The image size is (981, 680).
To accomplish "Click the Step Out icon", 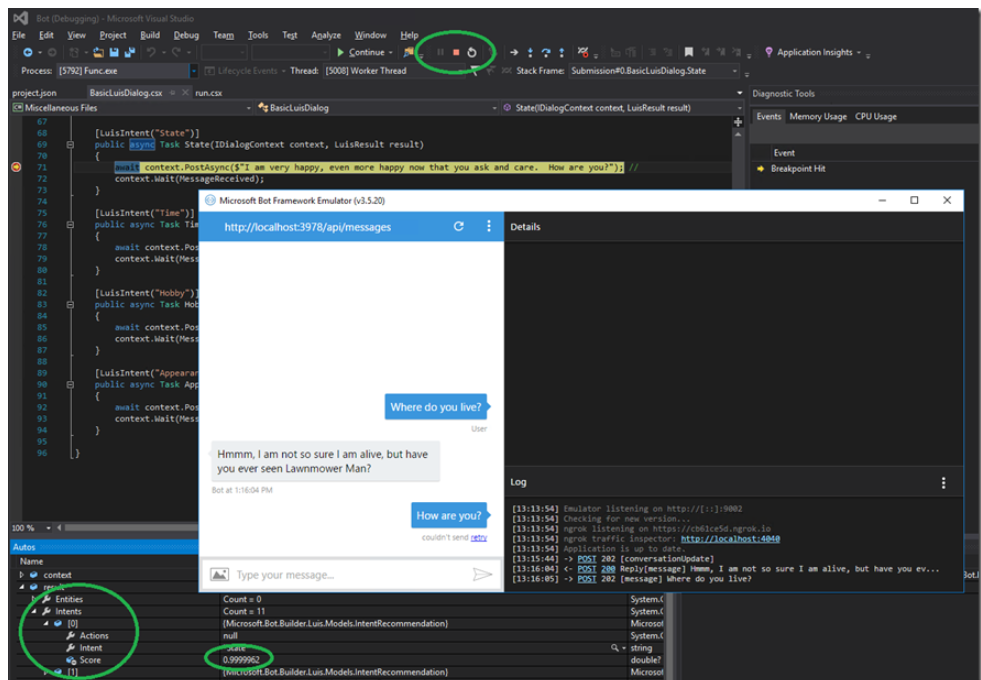I will tap(561, 53).
